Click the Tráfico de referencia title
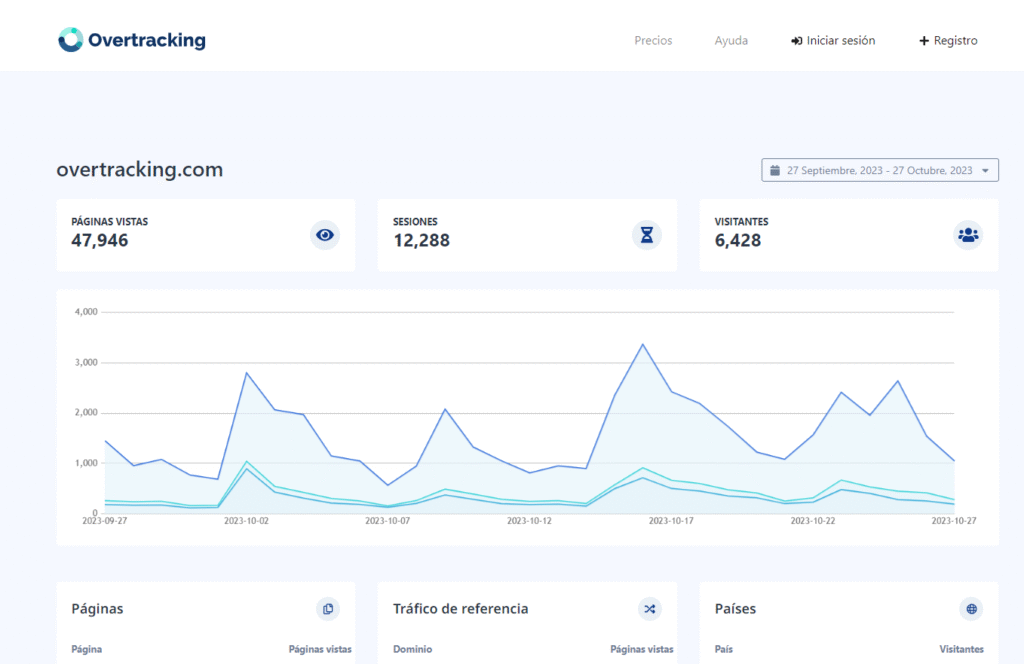The width and height of the screenshot is (1024, 664). 460,609
